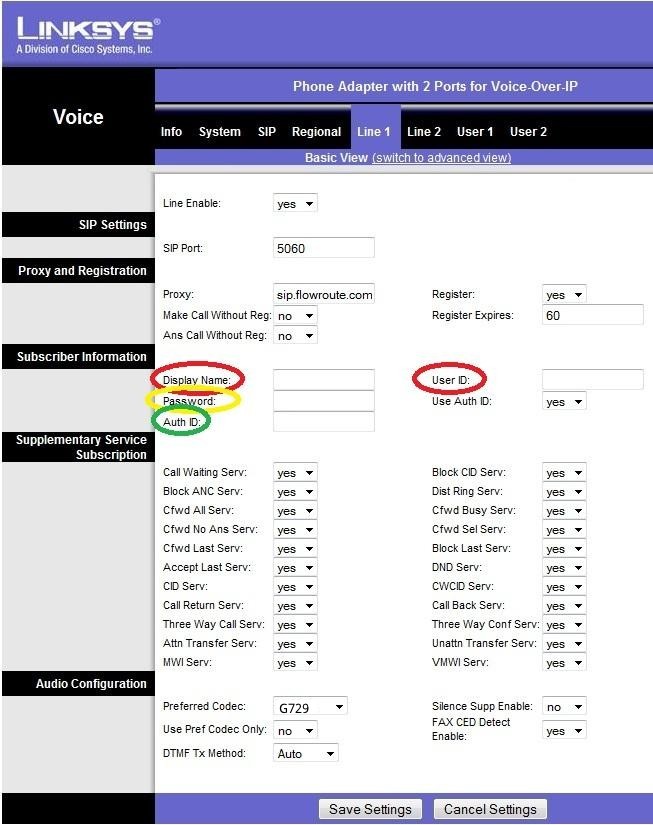Image resolution: width=653 pixels, height=825 pixels.
Task: Go to the SIP tab
Action: [267, 132]
